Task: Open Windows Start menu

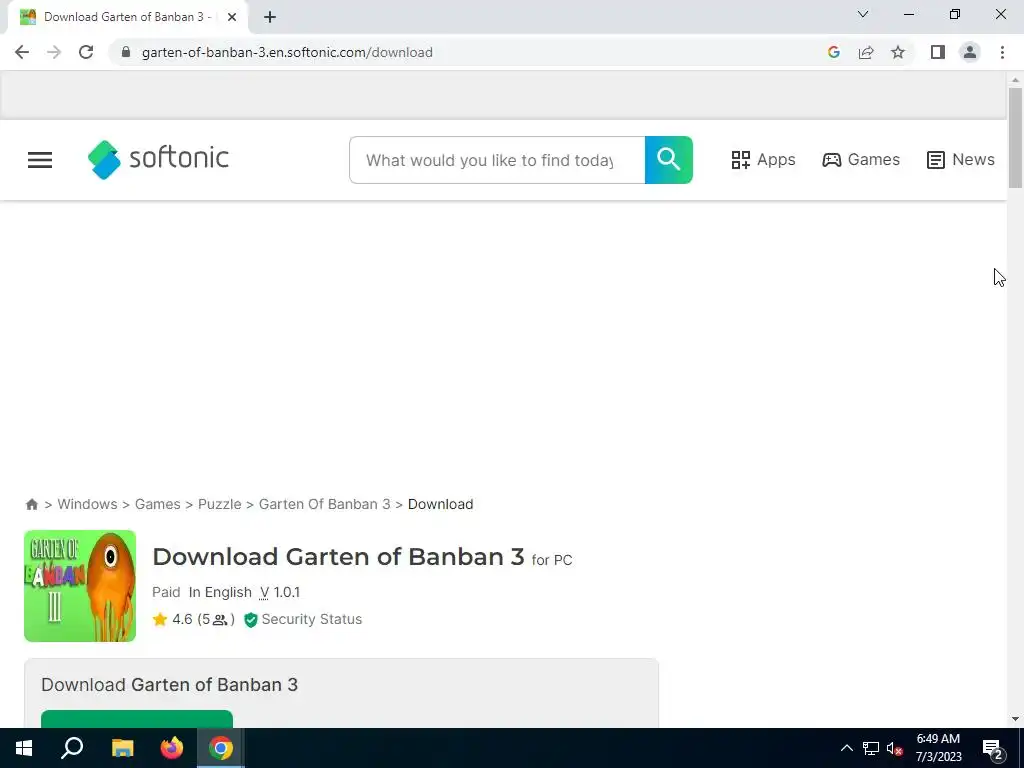Action: 24,748
